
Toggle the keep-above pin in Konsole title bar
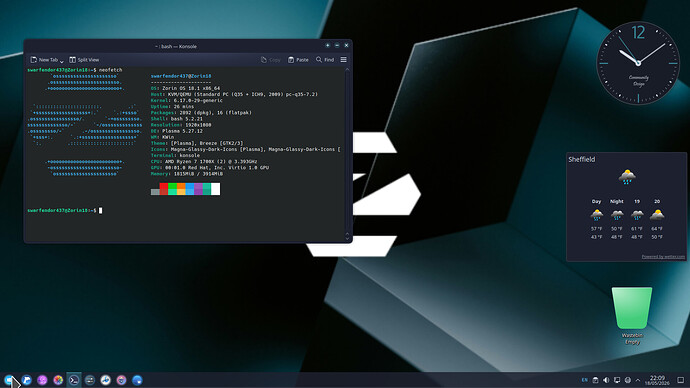pos(327,45)
